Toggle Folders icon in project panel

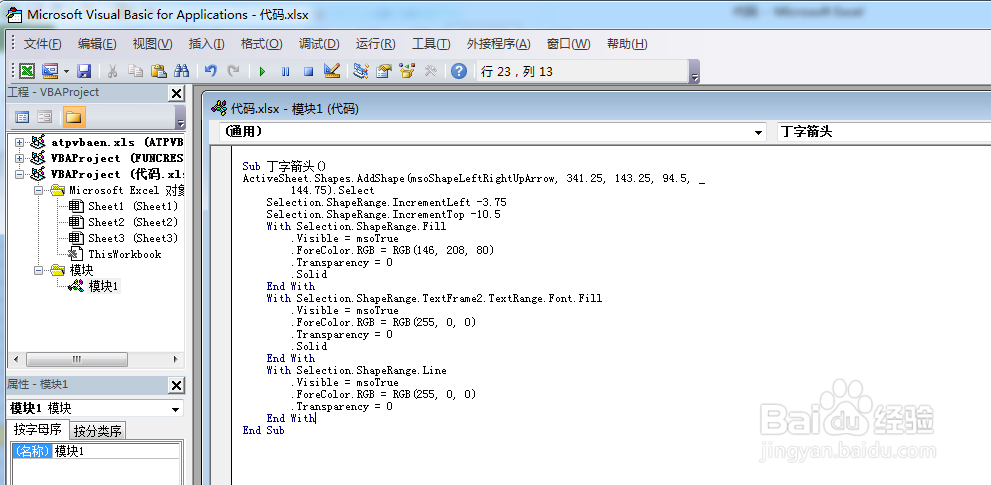[74, 117]
